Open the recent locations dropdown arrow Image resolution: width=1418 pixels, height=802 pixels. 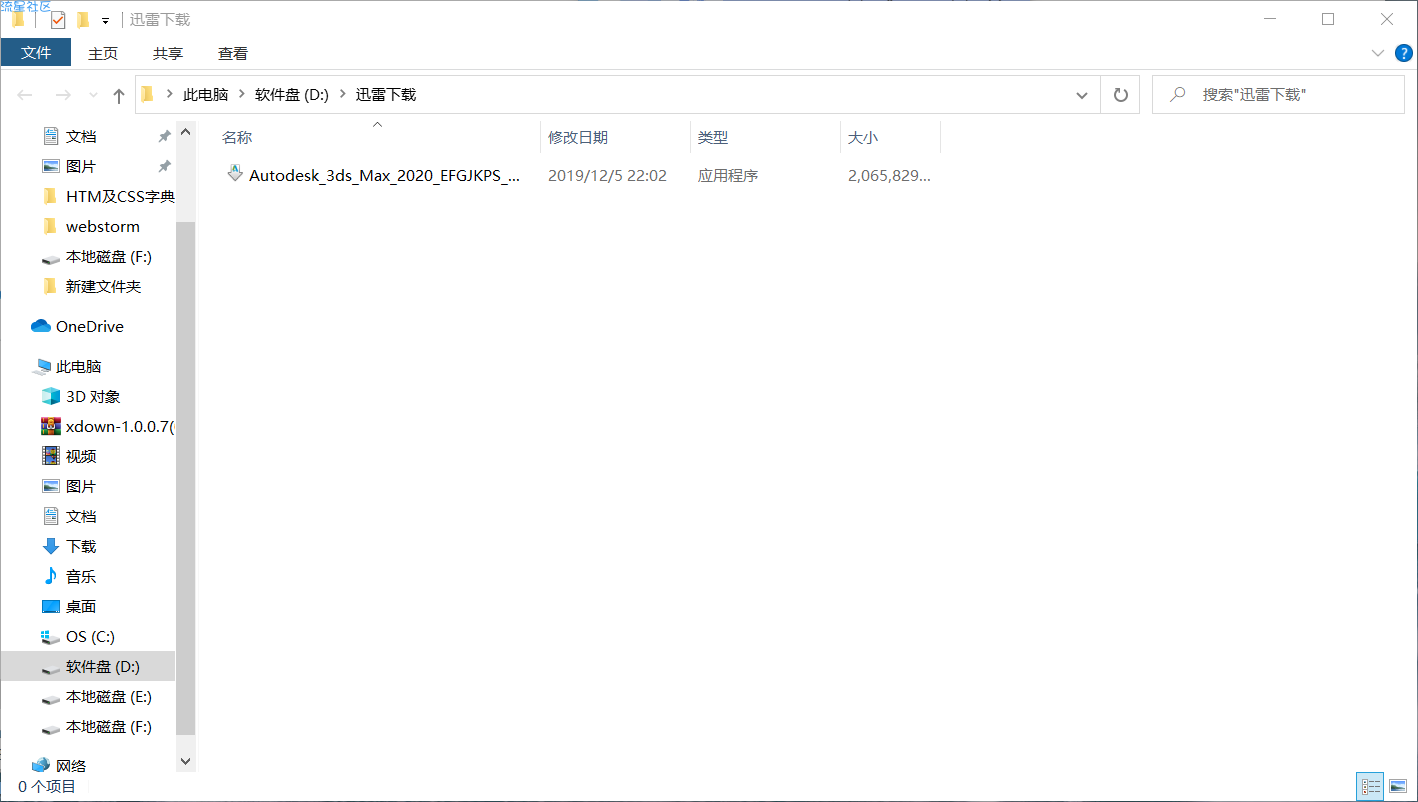pos(94,95)
